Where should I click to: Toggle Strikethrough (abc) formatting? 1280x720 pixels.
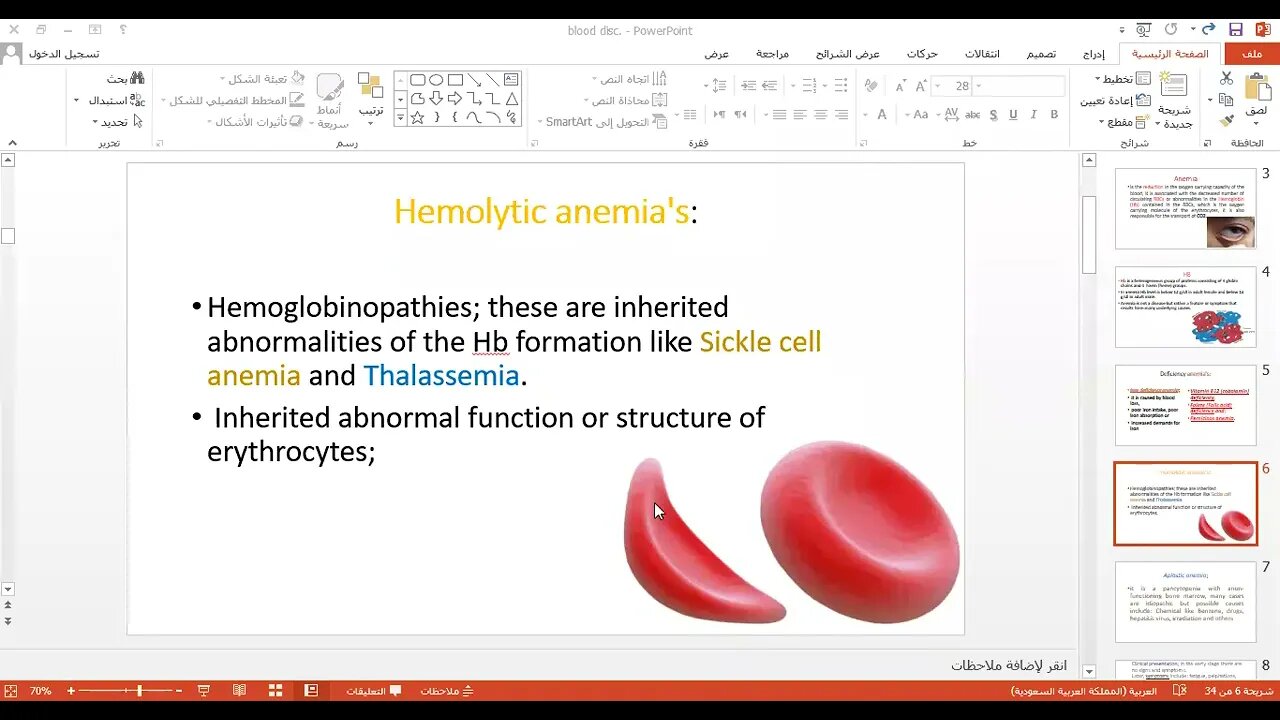(973, 115)
